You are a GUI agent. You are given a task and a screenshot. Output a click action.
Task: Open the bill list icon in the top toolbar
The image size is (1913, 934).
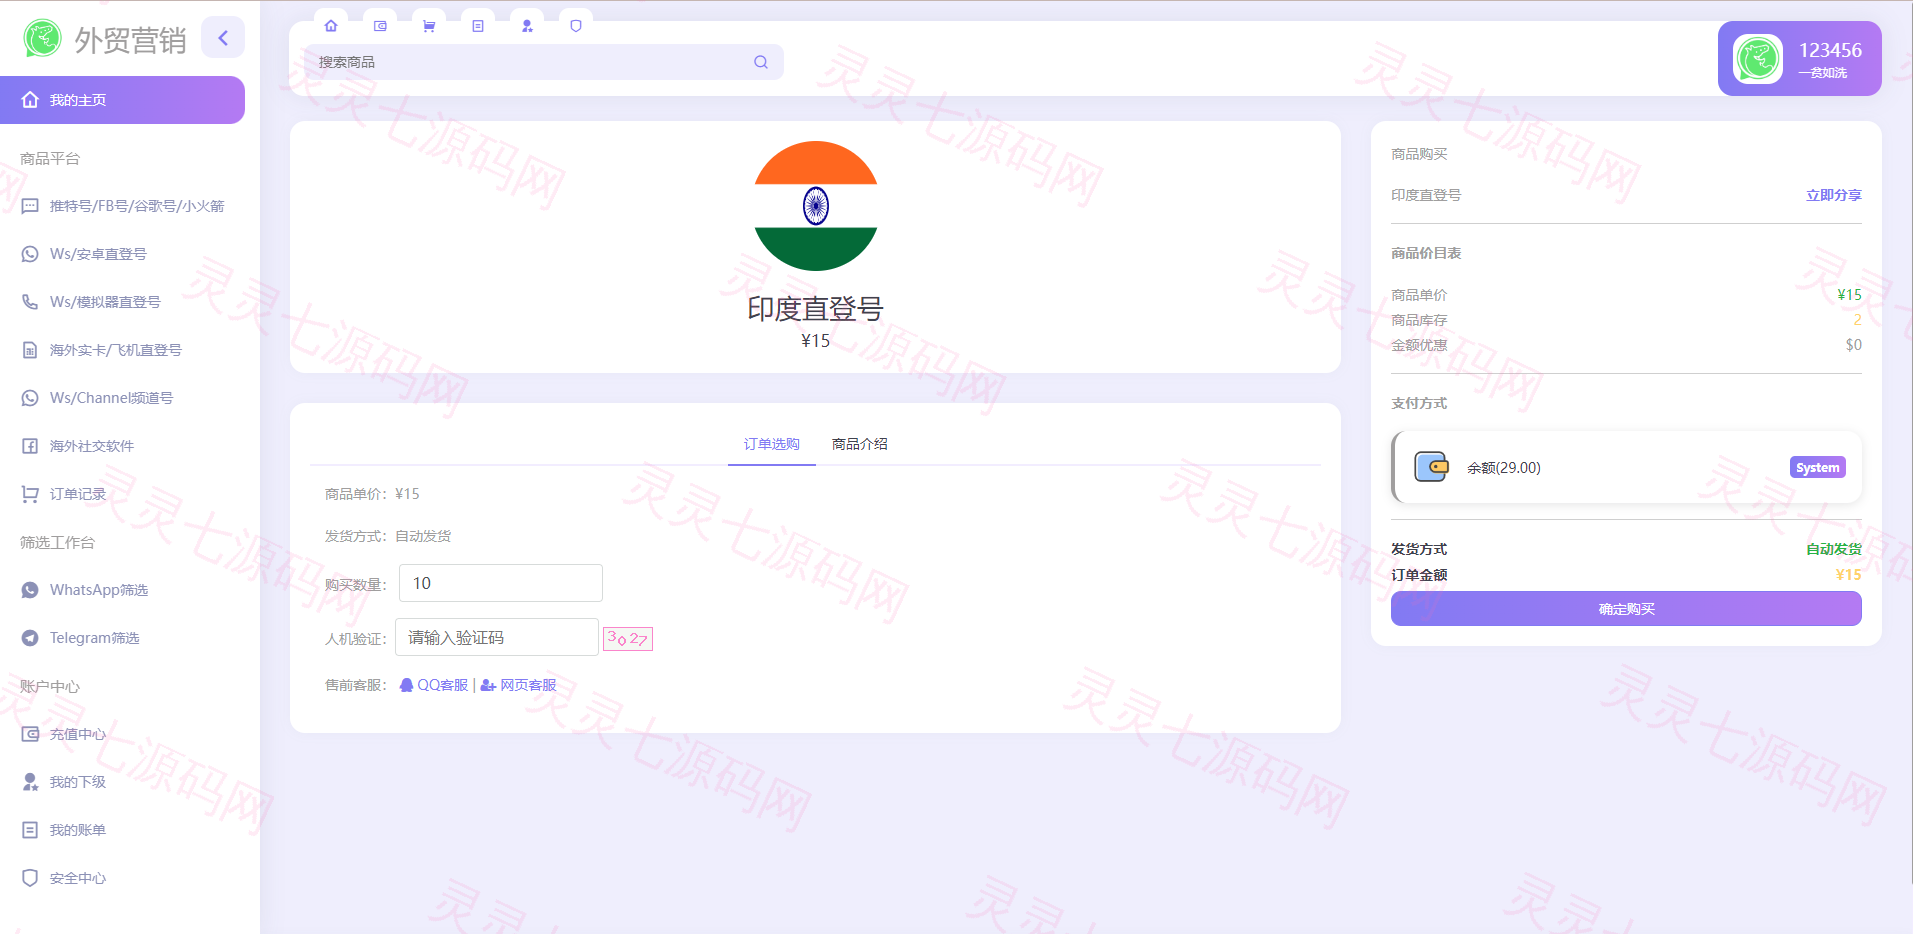pyautogui.click(x=478, y=26)
